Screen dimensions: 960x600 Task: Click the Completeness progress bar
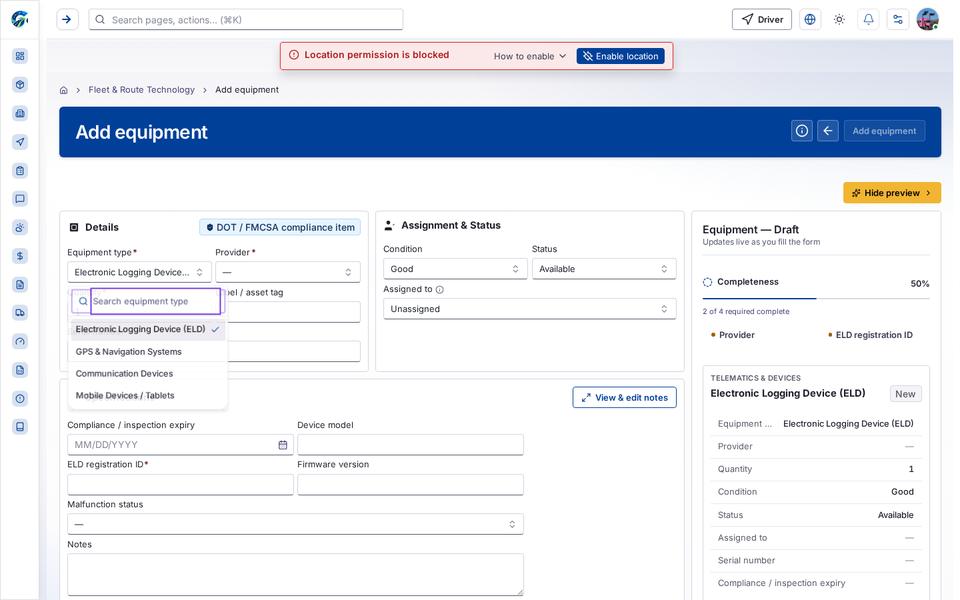tap(816, 298)
